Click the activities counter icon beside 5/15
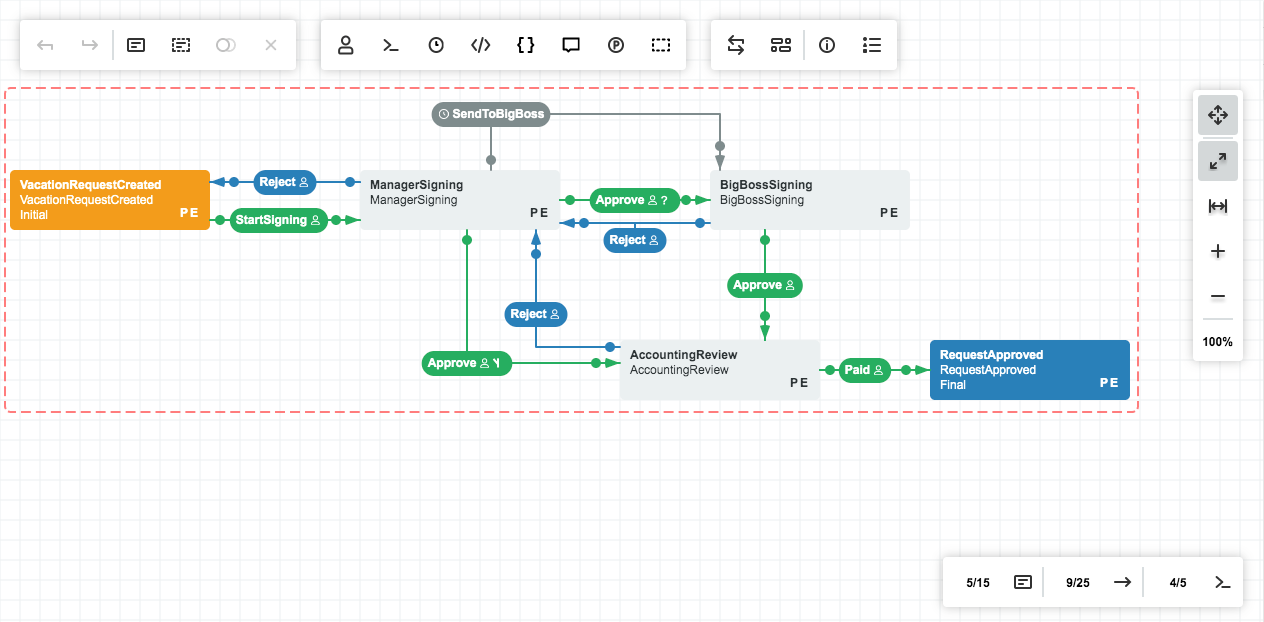The width and height of the screenshot is (1264, 622). (x=1023, y=582)
